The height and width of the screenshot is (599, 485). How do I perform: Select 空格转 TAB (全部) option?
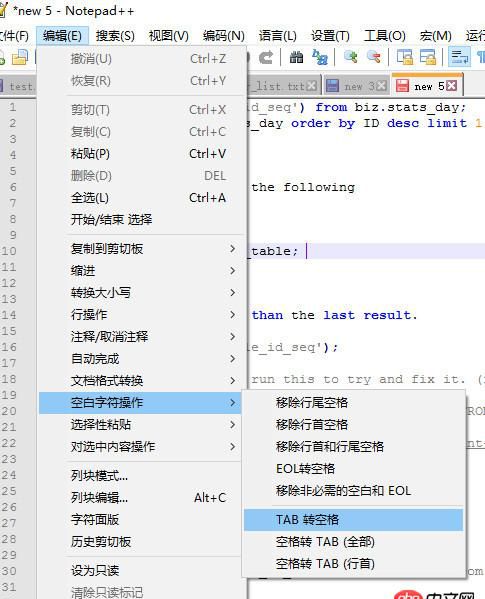tap(353, 542)
